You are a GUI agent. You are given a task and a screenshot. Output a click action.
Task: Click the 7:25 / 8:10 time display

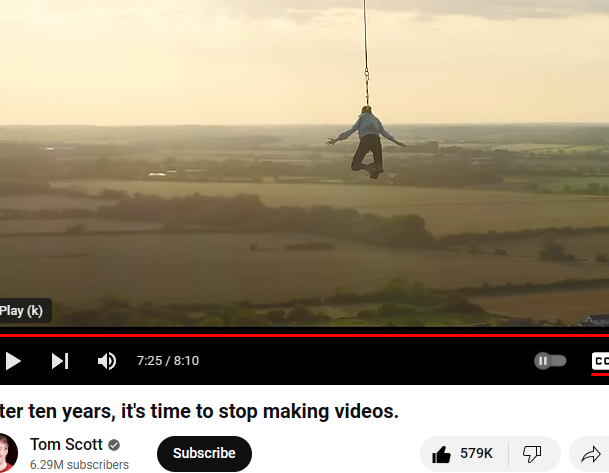point(168,361)
